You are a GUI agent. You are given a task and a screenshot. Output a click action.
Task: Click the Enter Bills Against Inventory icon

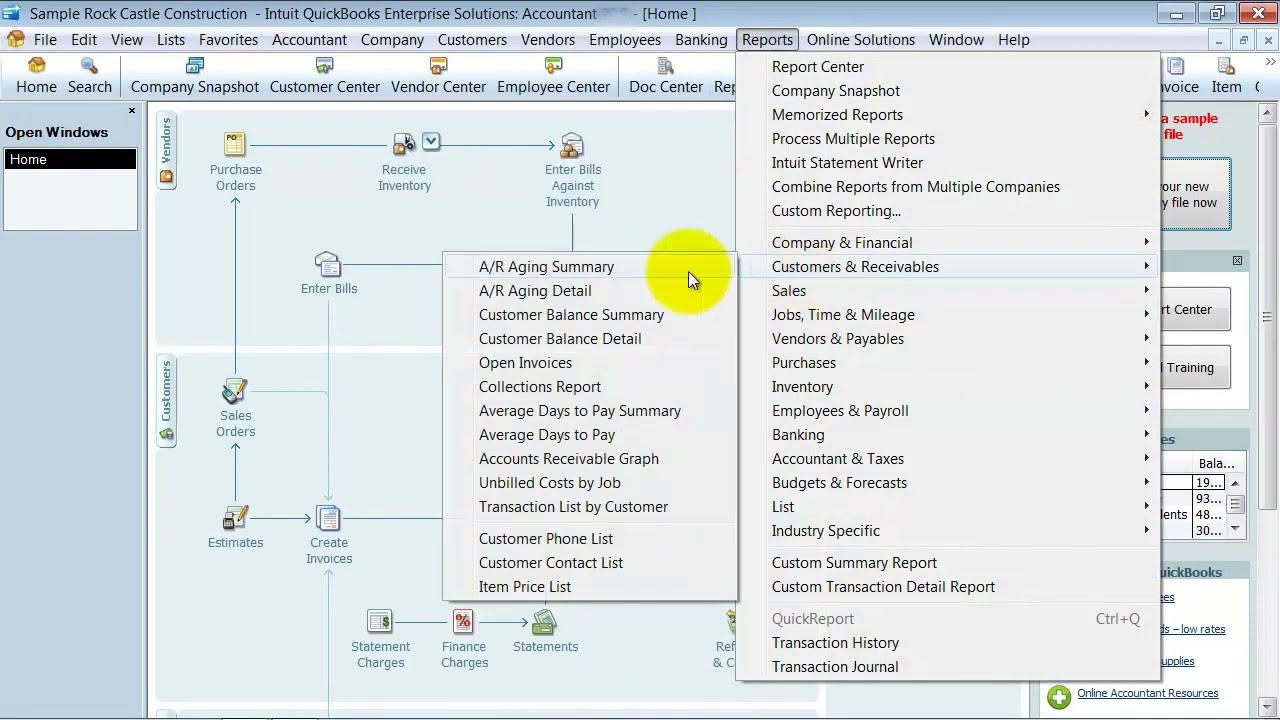[572, 146]
